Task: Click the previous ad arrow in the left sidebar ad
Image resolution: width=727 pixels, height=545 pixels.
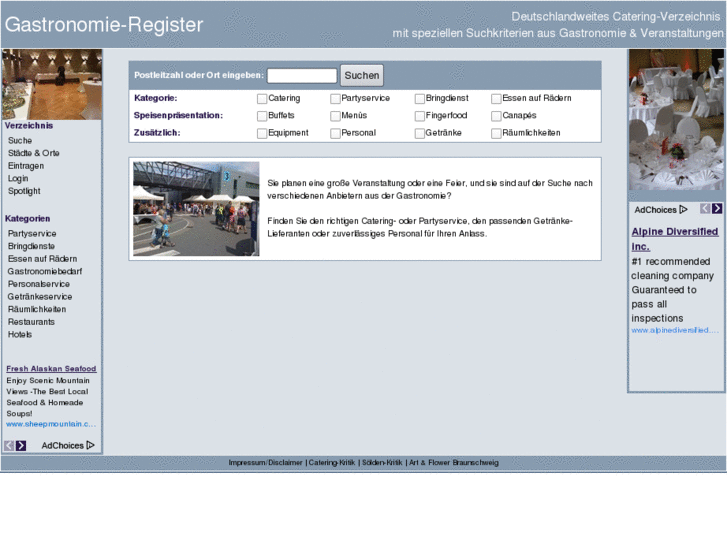Action: point(9,446)
